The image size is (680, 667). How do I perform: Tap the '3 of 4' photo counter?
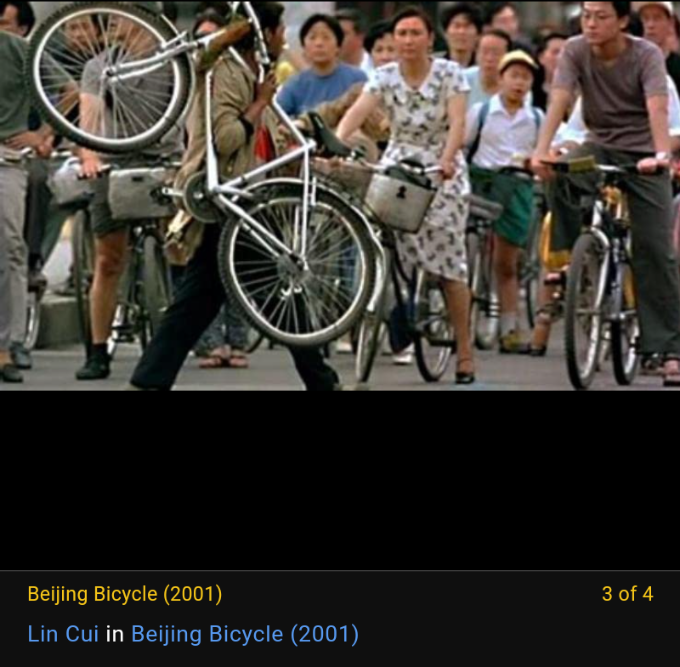627,594
